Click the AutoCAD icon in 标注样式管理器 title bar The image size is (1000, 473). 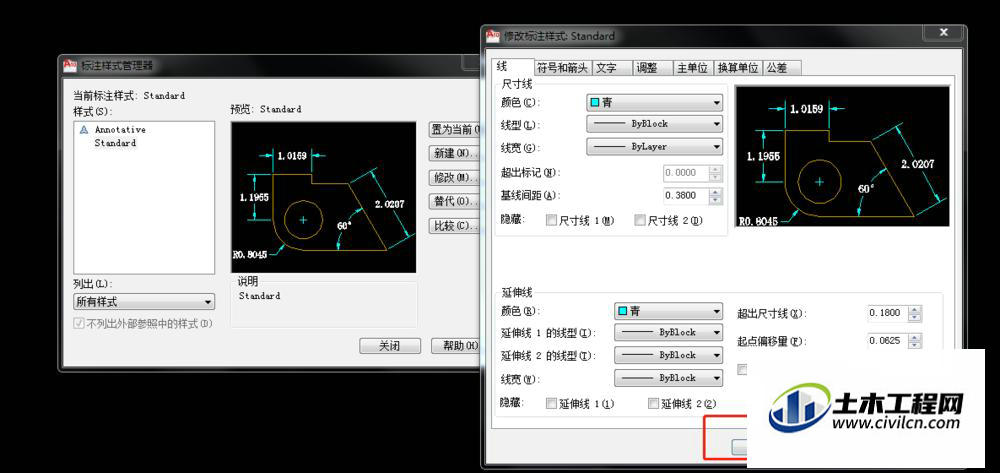(x=70, y=65)
